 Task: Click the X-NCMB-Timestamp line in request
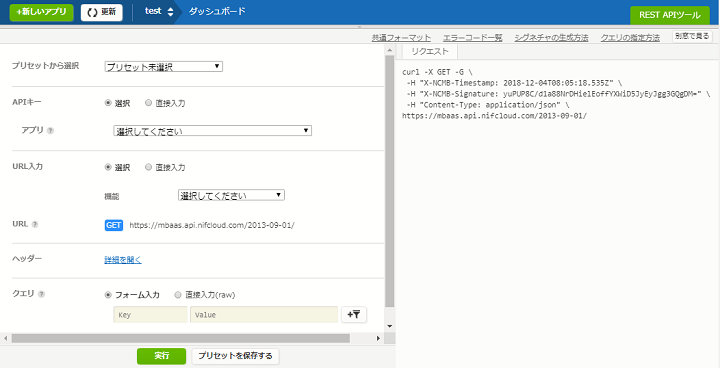(514, 83)
